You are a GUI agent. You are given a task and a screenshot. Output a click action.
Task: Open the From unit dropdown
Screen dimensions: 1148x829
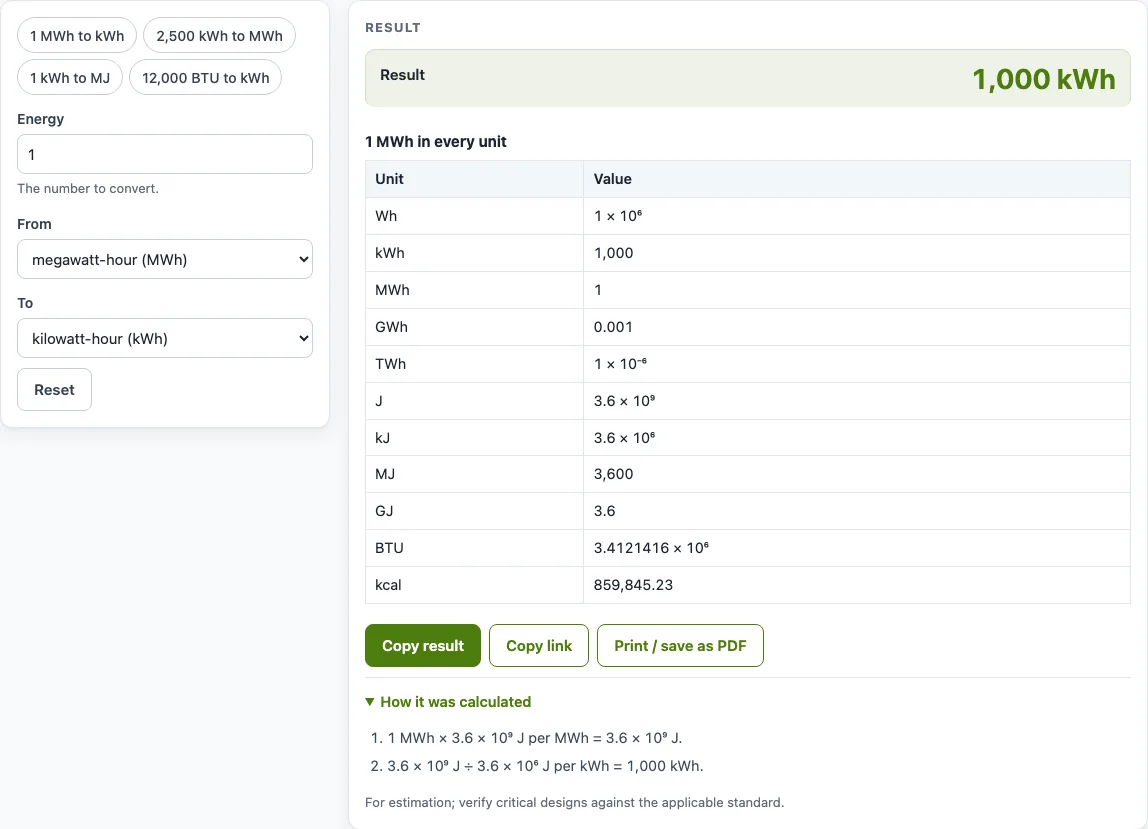[x=165, y=259]
